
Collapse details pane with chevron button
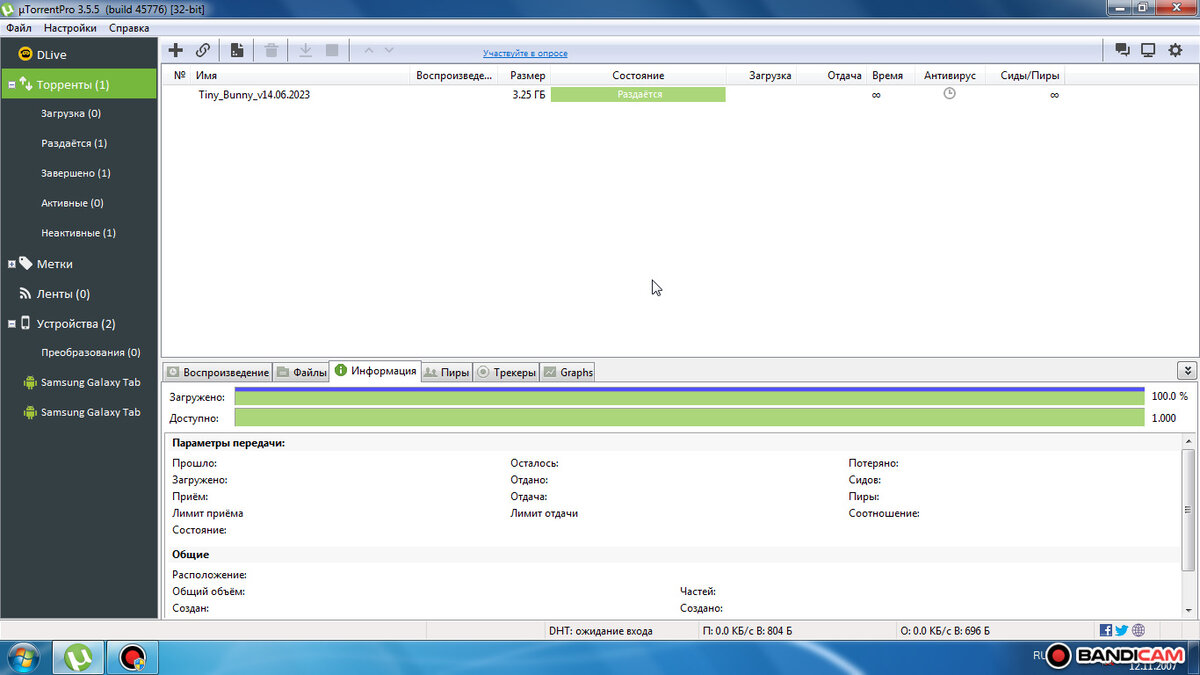[1187, 371]
